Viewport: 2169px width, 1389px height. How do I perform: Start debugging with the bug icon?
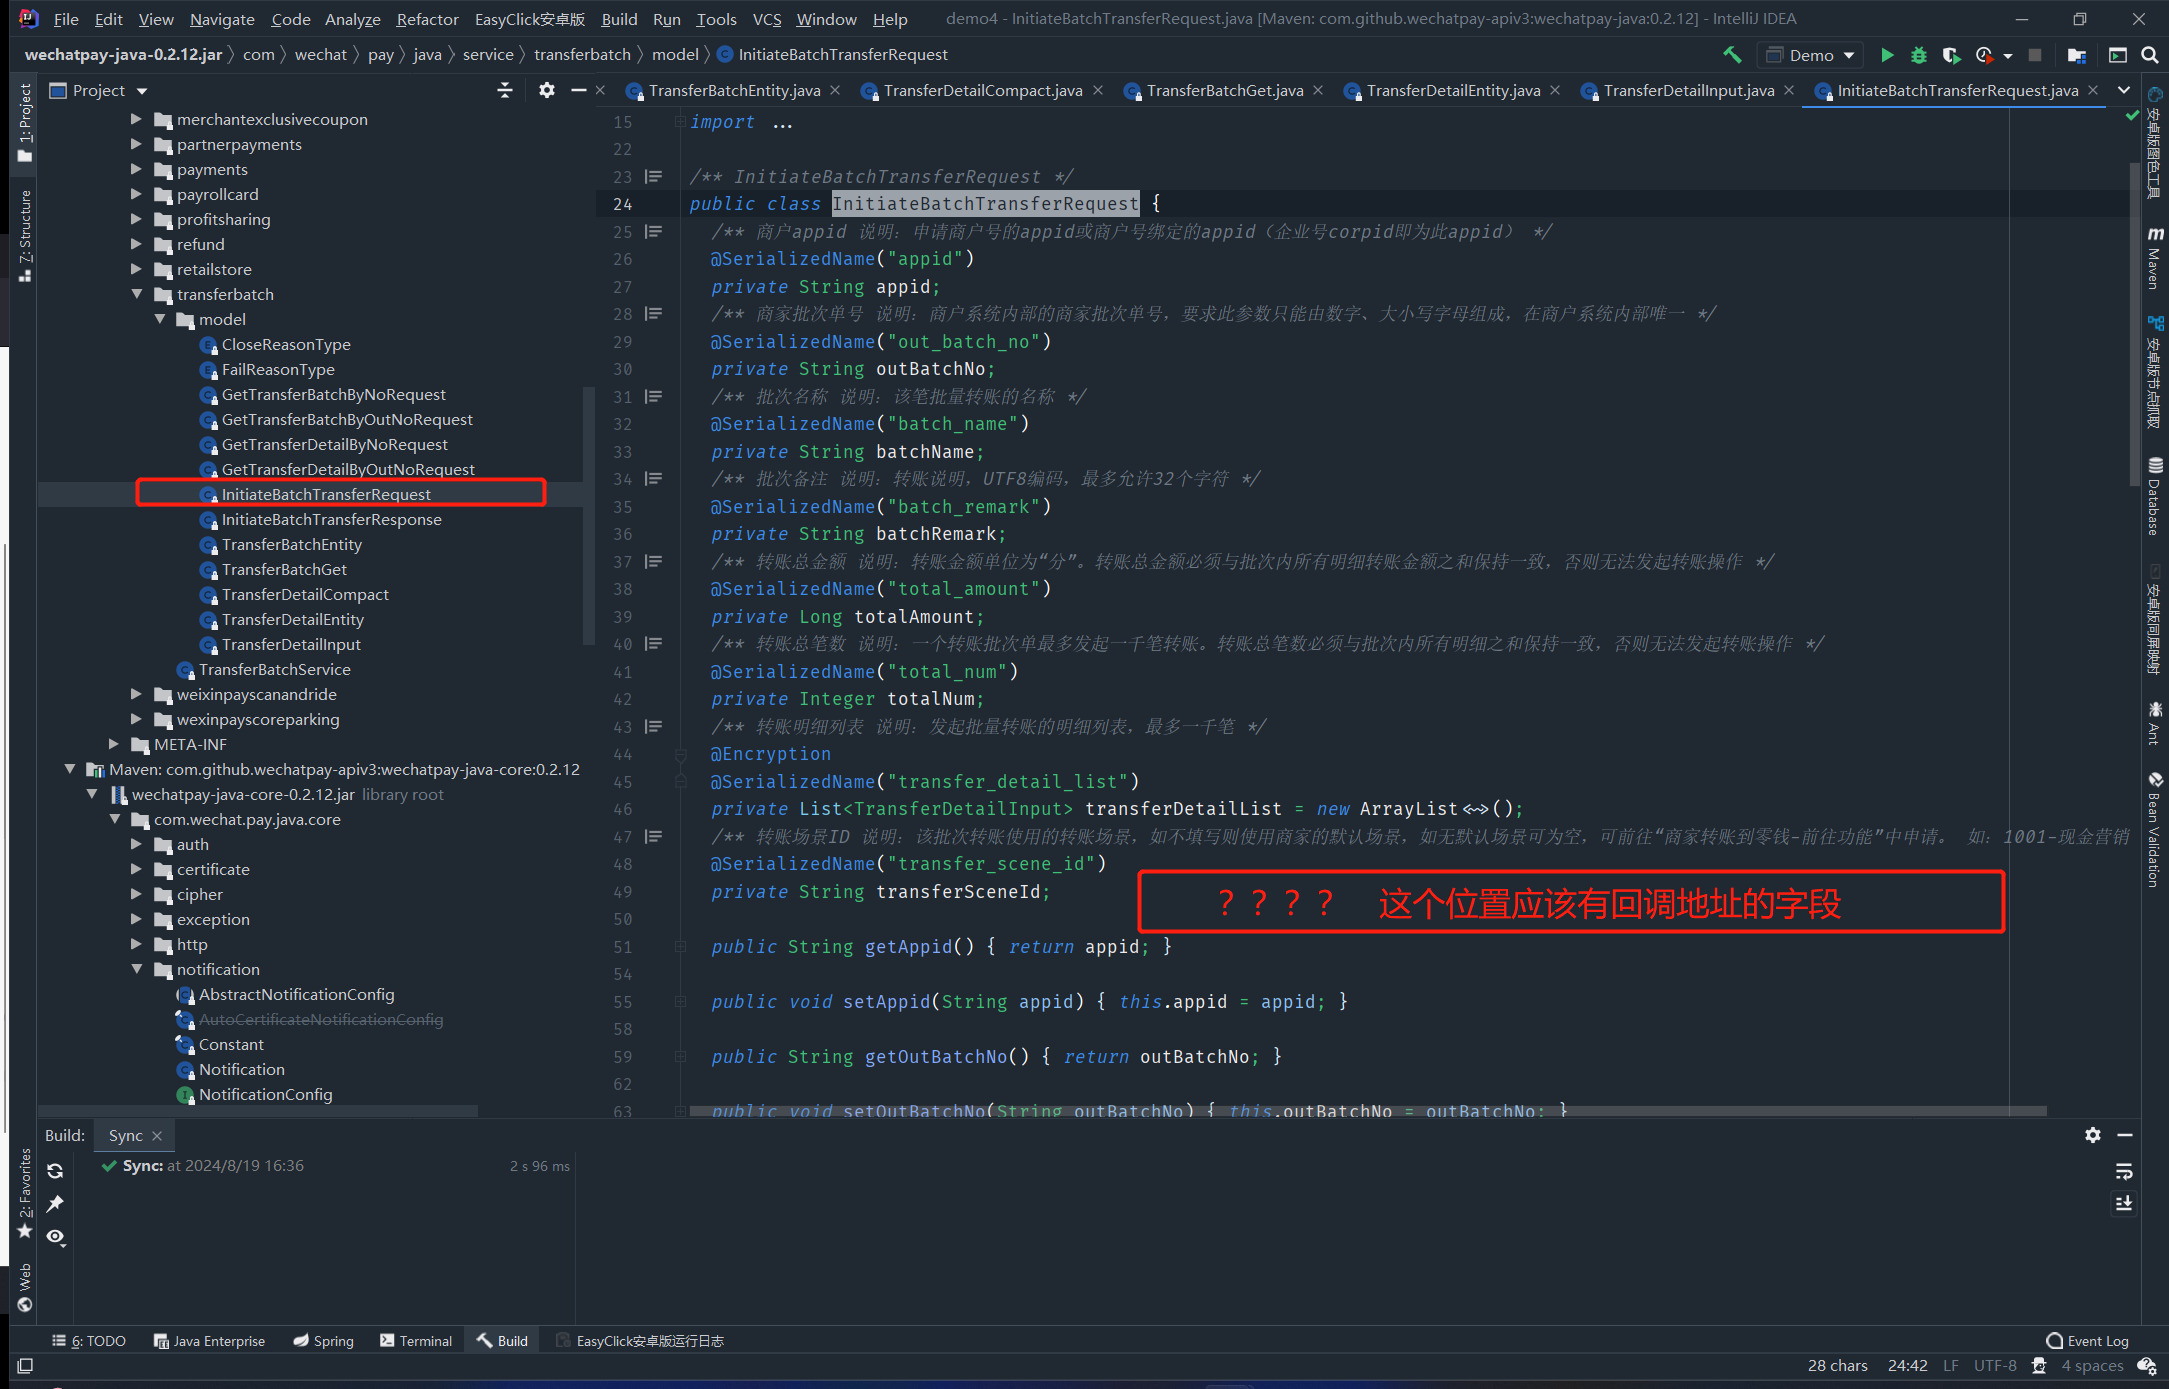click(x=1918, y=55)
